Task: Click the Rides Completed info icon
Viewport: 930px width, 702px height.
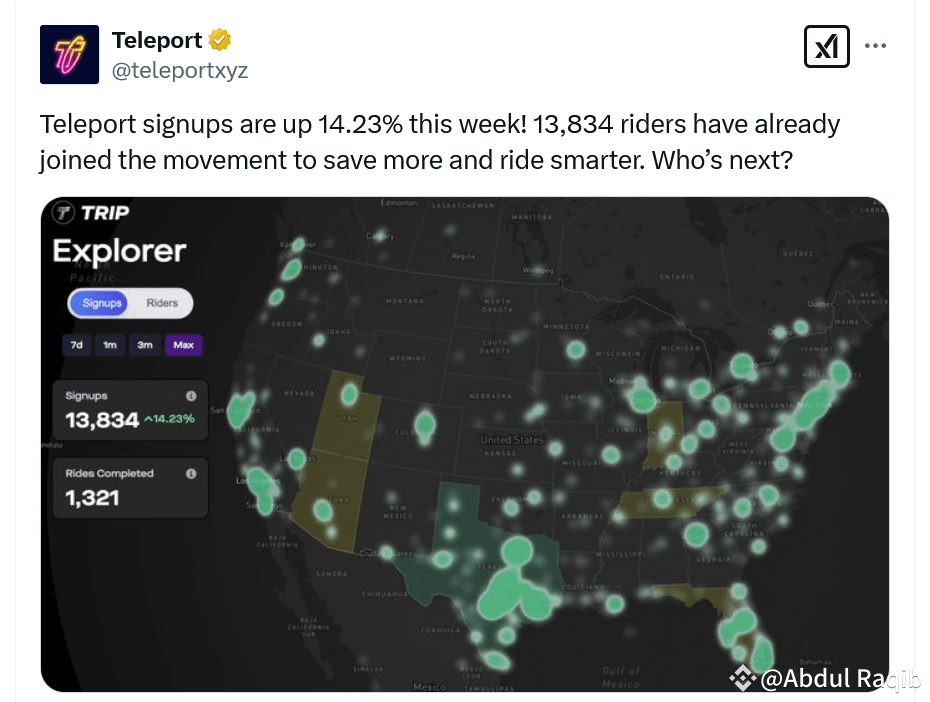Action: click(x=191, y=474)
